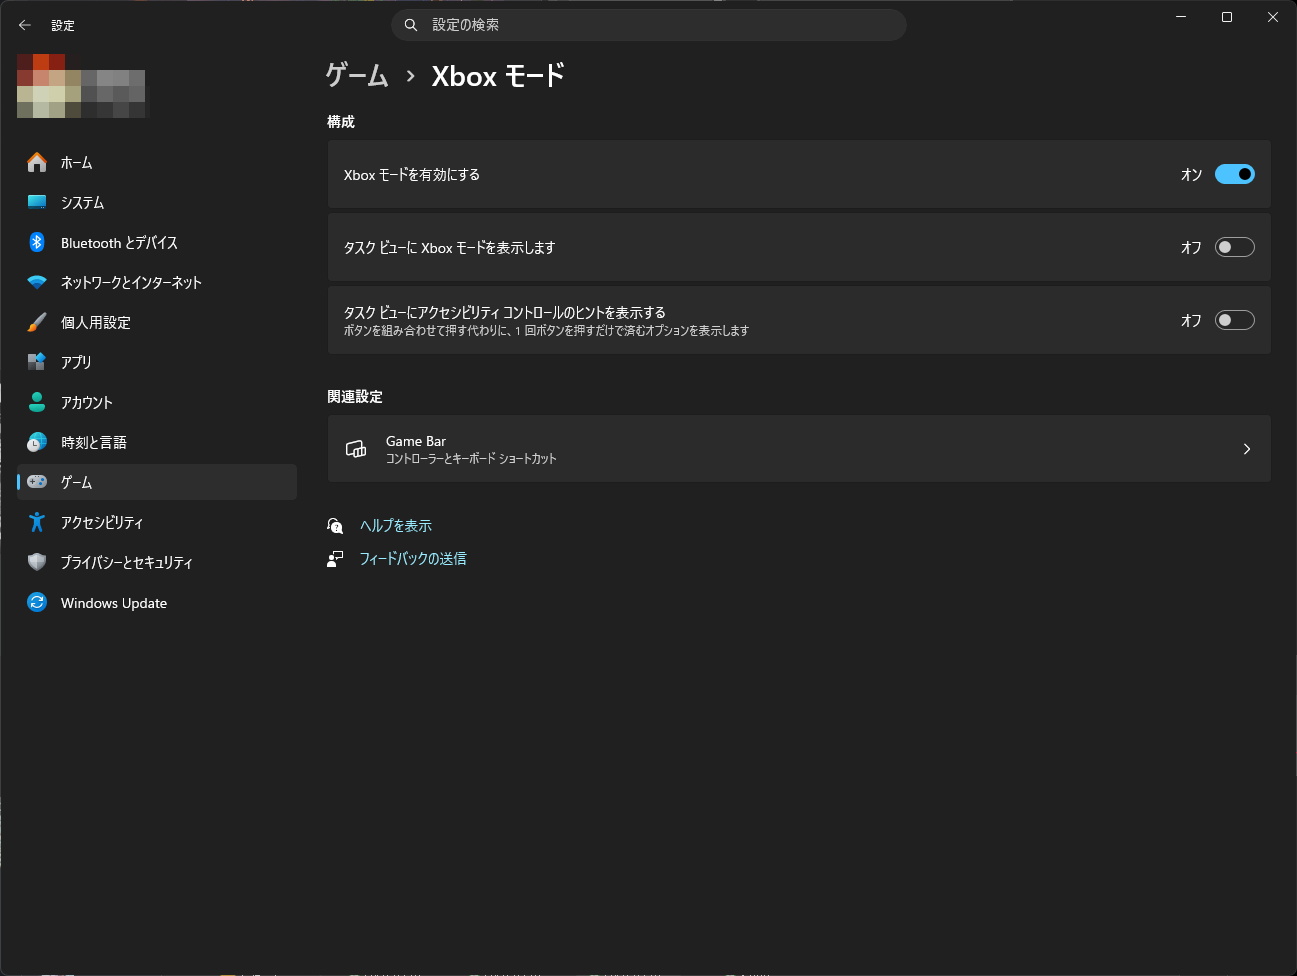The height and width of the screenshot is (976, 1297).
Task: Click the Windows Update sync icon
Action: (x=37, y=602)
